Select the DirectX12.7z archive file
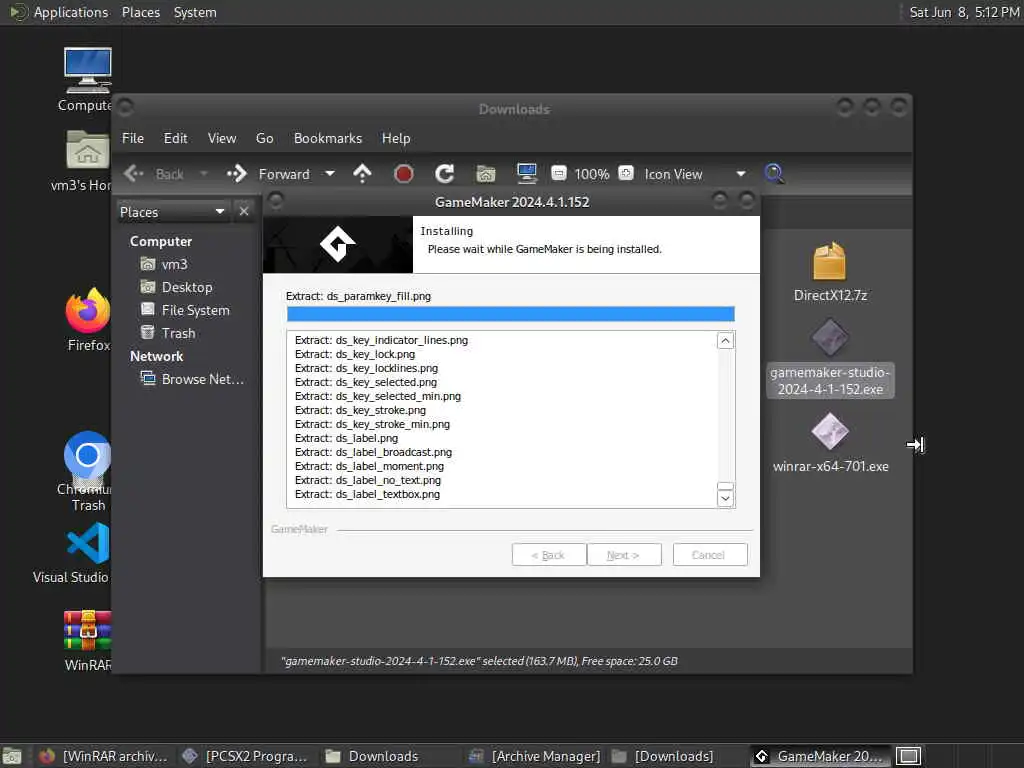The width and height of the screenshot is (1024, 768). click(x=830, y=272)
